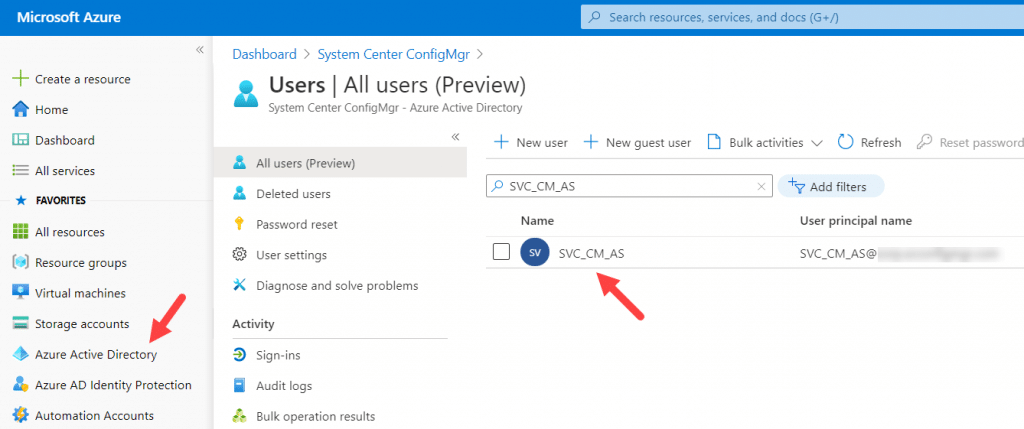Viewport: 1024px width, 429px height.
Task: Sort by the Name column header
Action: click(x=537, y=221)
